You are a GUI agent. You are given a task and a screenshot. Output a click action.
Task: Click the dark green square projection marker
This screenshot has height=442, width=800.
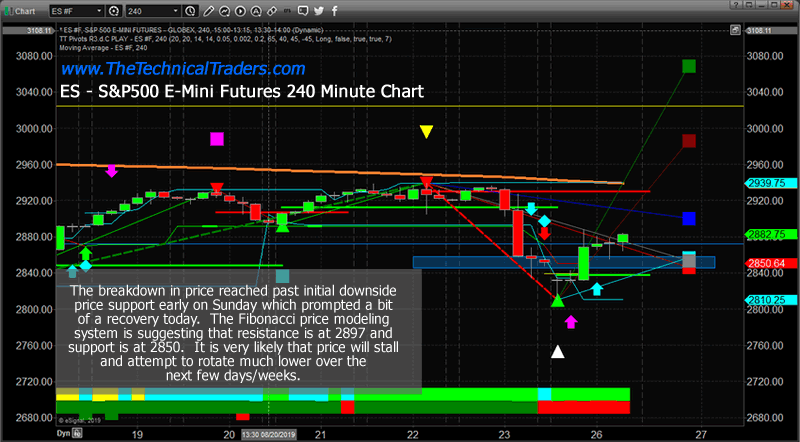(x=689, y=66)
